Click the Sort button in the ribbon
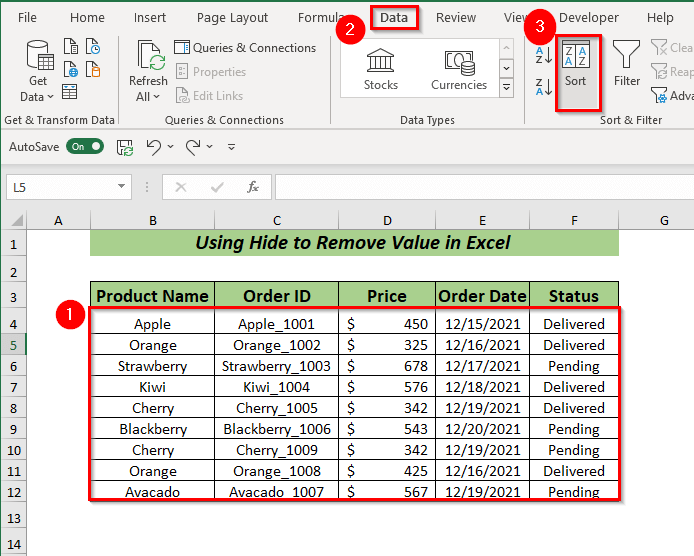This screenshot has width=694, height=556. (575, 65)
